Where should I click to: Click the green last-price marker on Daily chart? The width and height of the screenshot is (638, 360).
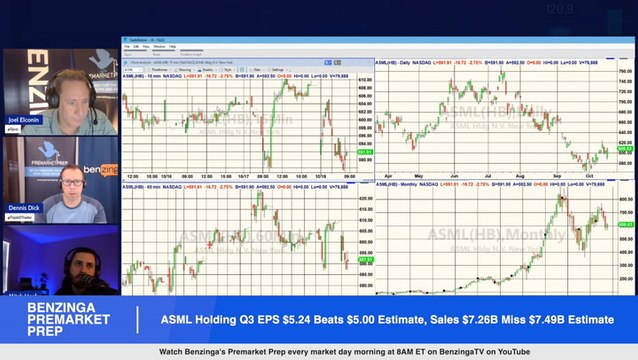pyautogui.click(x=625, y=149)
